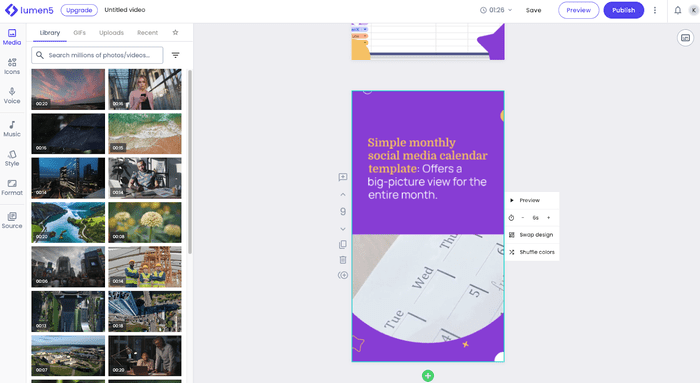Click the top bar Preview button
700x383 pixels.
click(x=579, y=10)
